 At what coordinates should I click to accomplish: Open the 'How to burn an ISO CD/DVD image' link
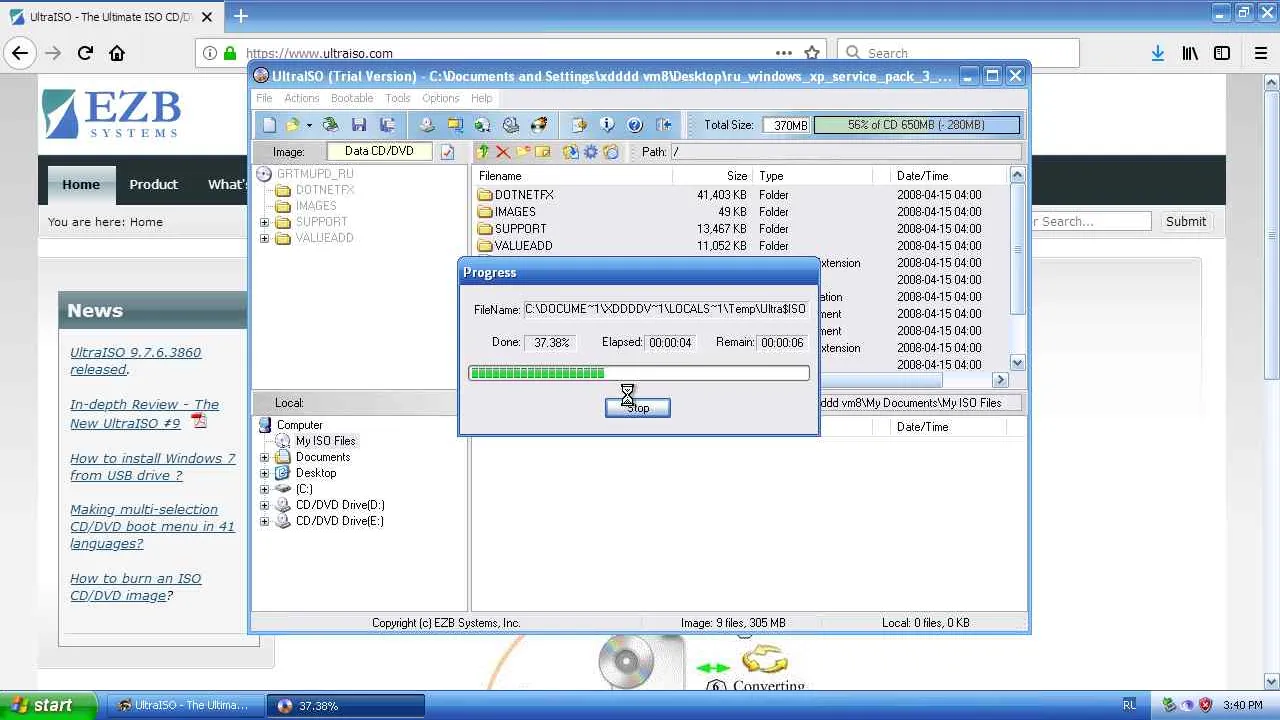point(135,587)
